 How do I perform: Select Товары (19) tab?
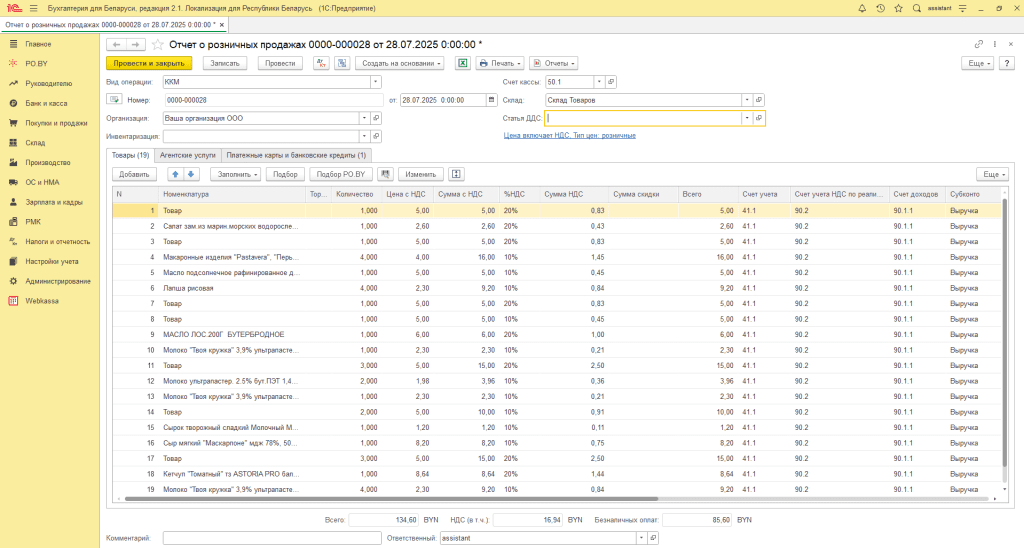pyautogui.click(x=131, y=155)
